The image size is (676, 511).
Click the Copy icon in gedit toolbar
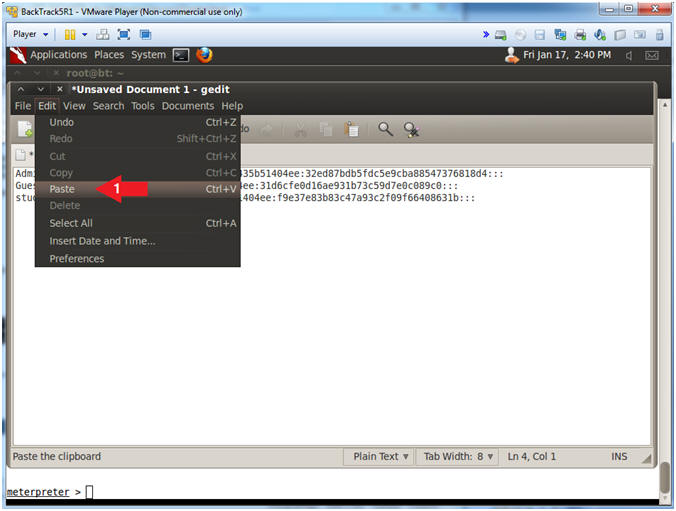(326, 129)
